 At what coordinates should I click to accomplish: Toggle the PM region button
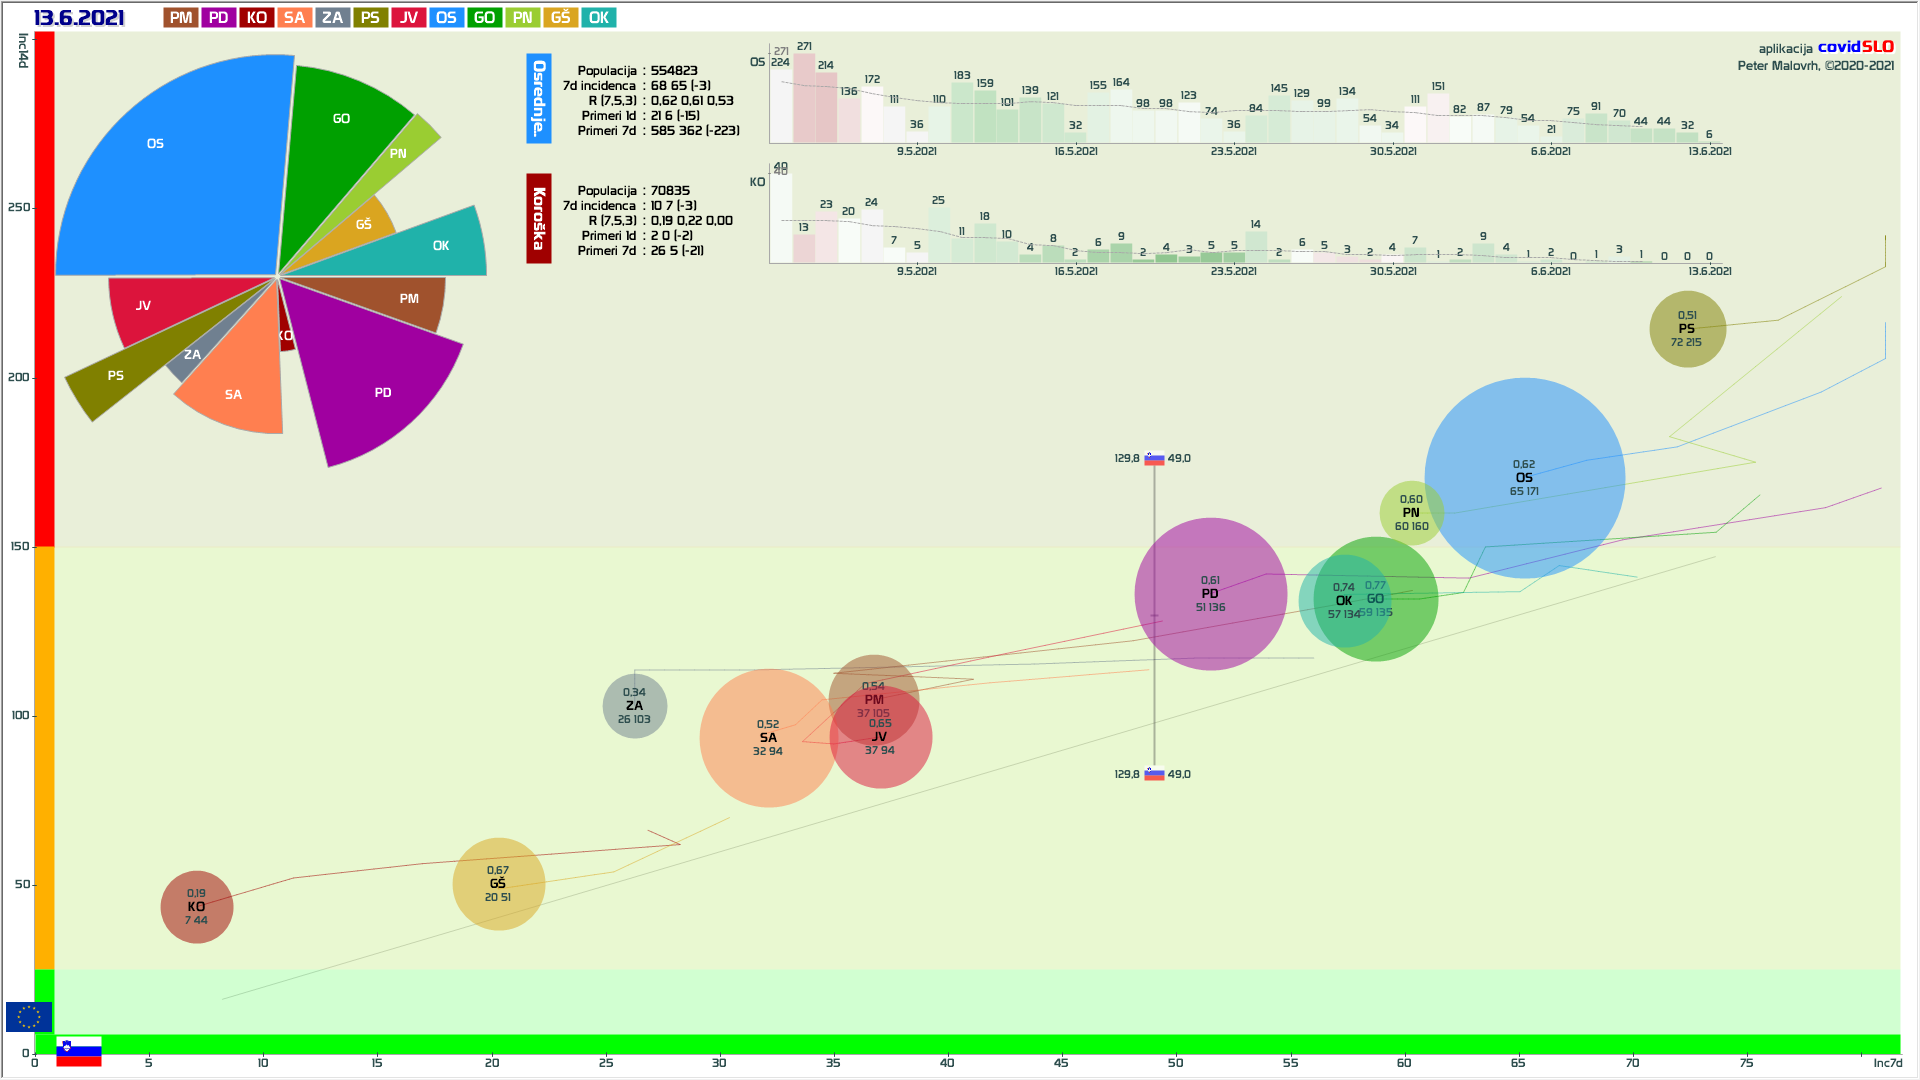pos(181,18)
